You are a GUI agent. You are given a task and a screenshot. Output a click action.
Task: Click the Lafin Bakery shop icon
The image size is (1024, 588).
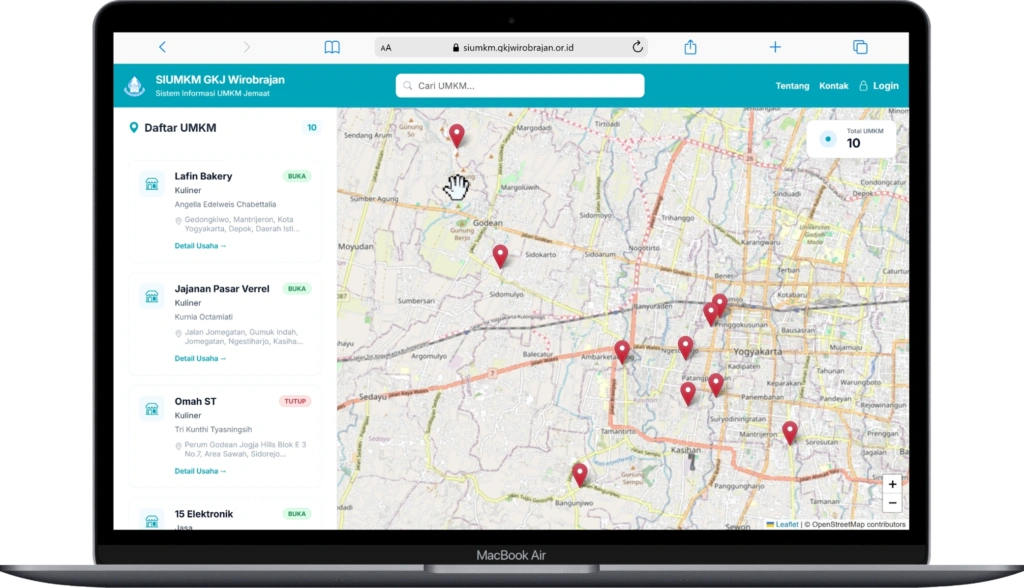[152, 184]
